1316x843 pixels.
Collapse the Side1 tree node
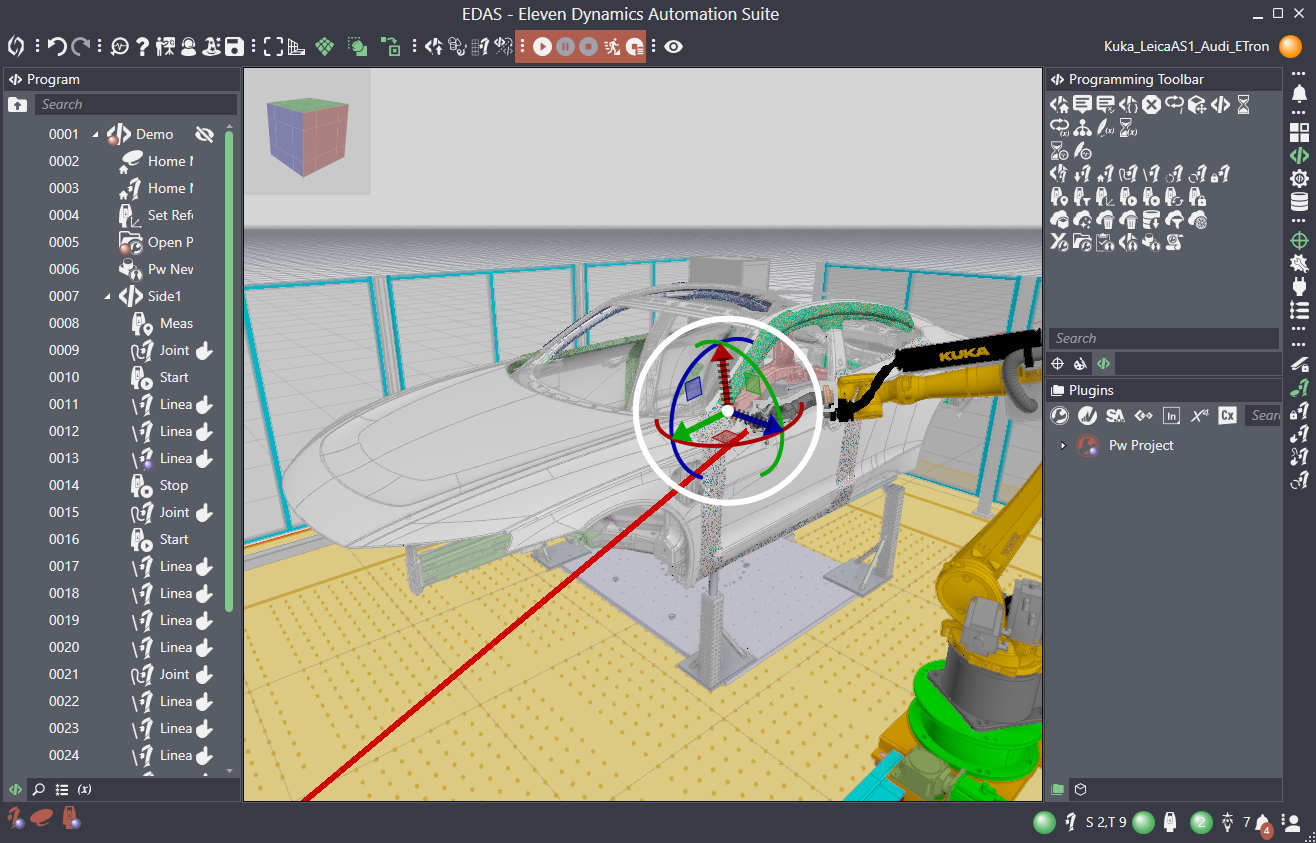tap(107, 297)
